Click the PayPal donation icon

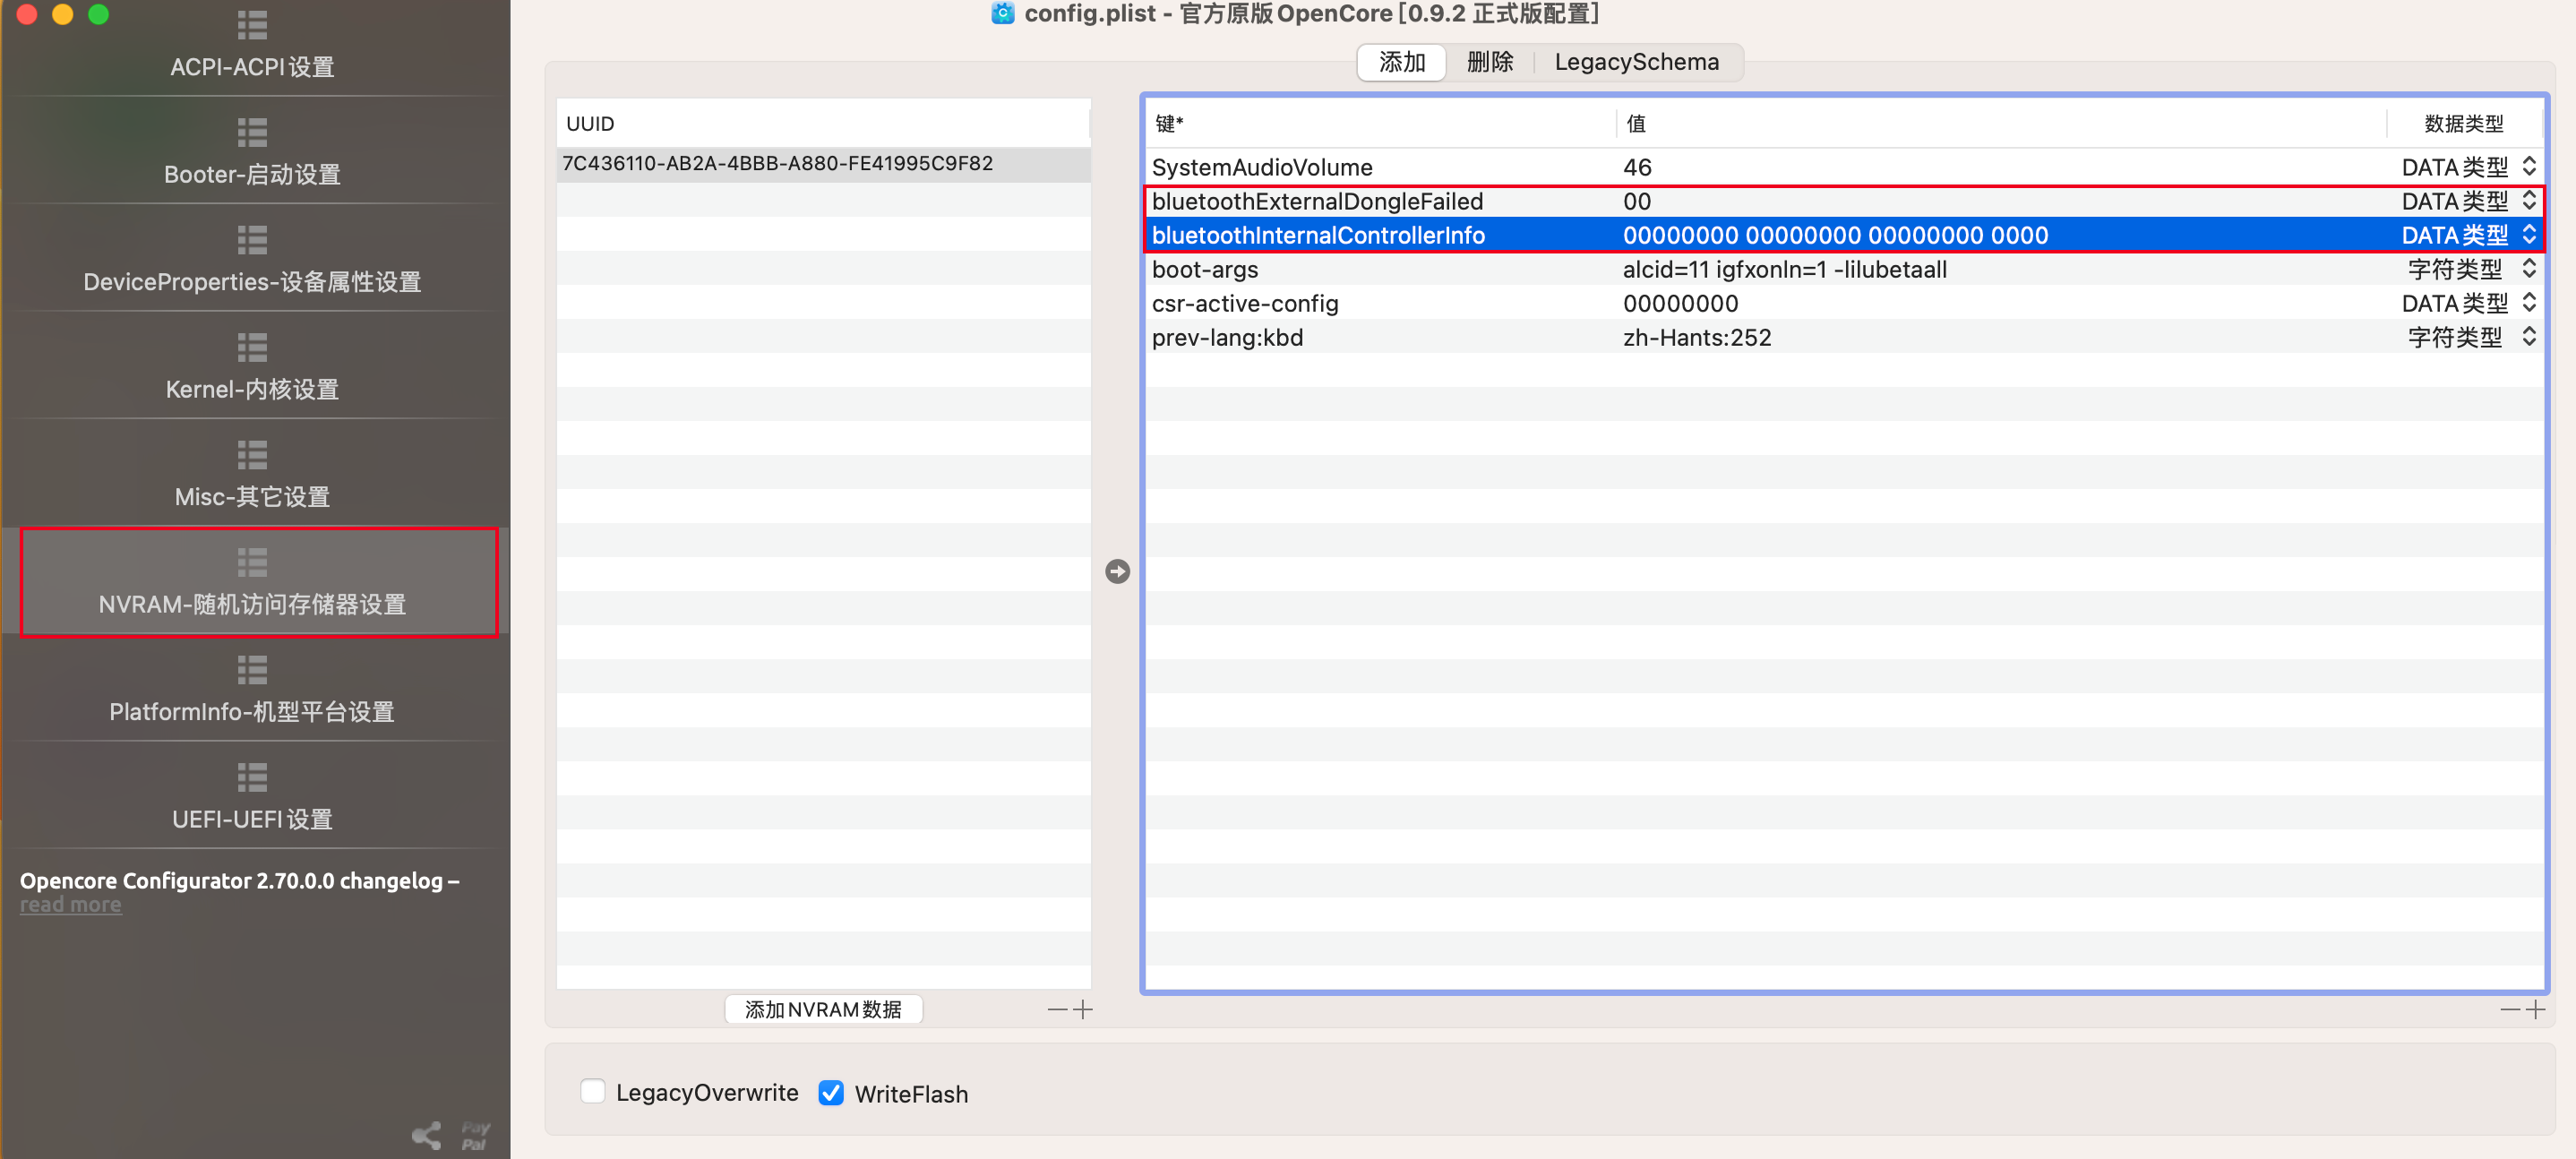(x=475, y=1134)
